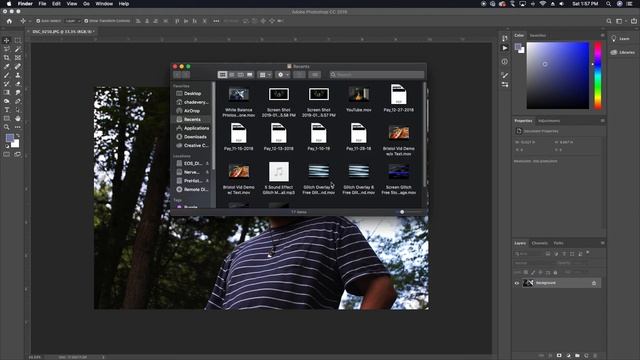
Task: Open Auto-Select Layer dropdown
Action: coord(73,21)
